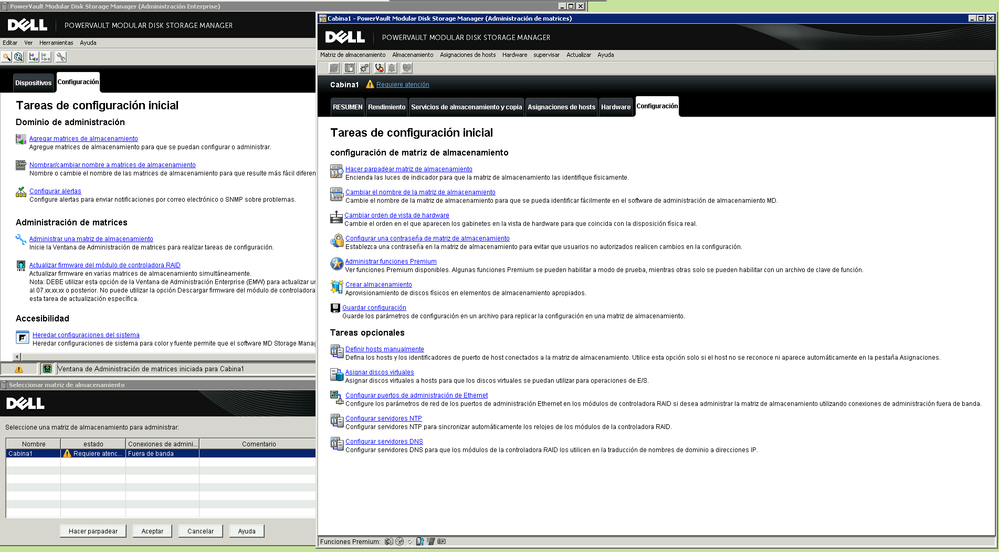Click icon beside Configurar alertas
Viewport: 999px width, 552px height.
click(x=21, y=192)
